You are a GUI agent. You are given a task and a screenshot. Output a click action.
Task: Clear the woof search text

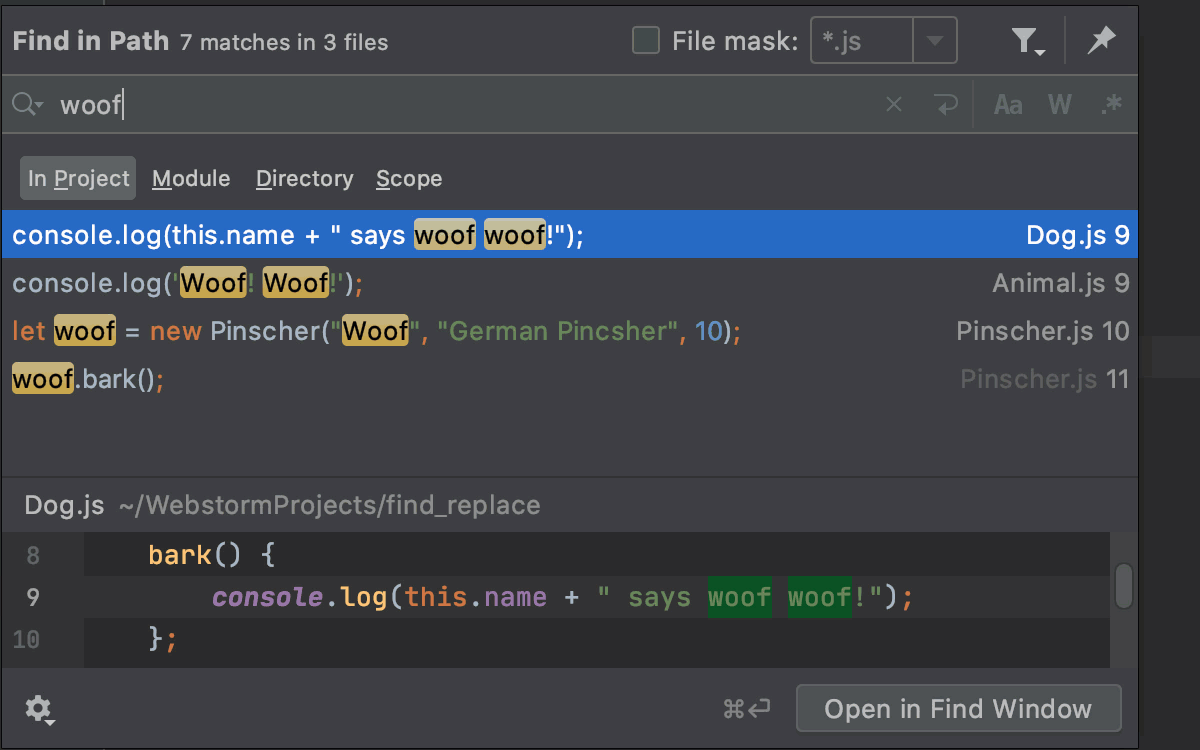893,104
